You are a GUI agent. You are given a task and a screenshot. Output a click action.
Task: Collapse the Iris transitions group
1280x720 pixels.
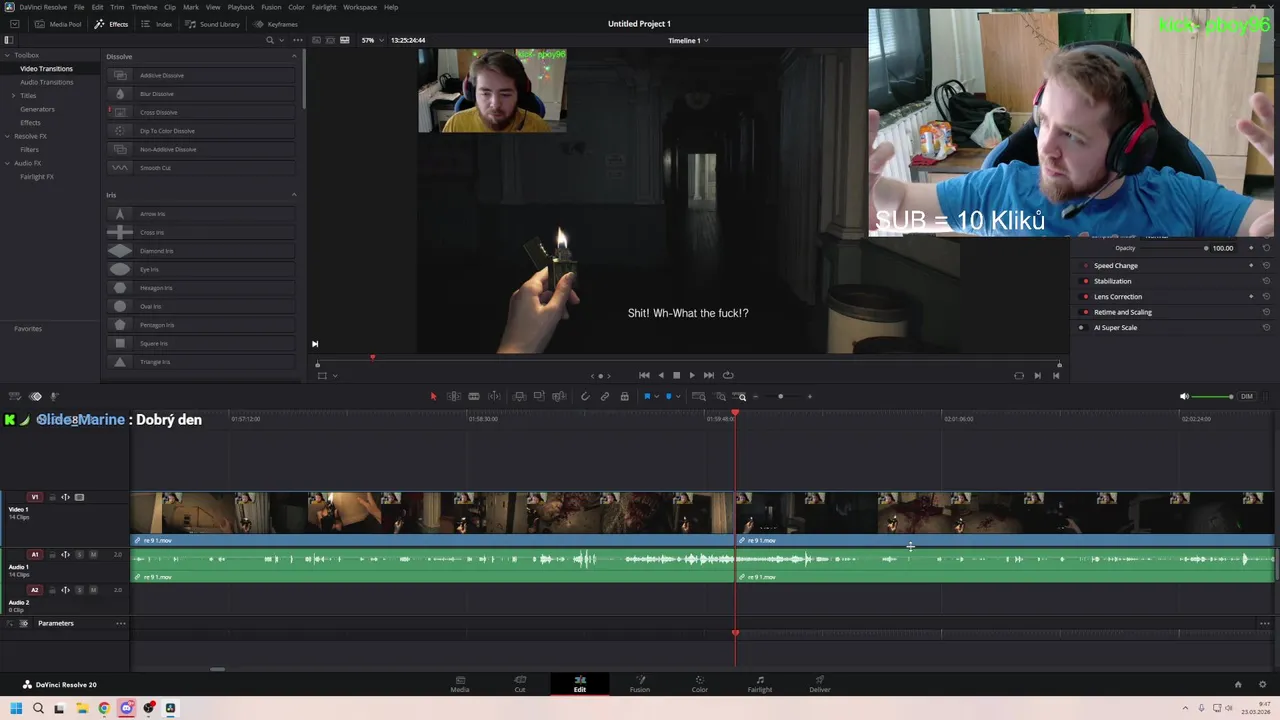[x=294, y=195]
